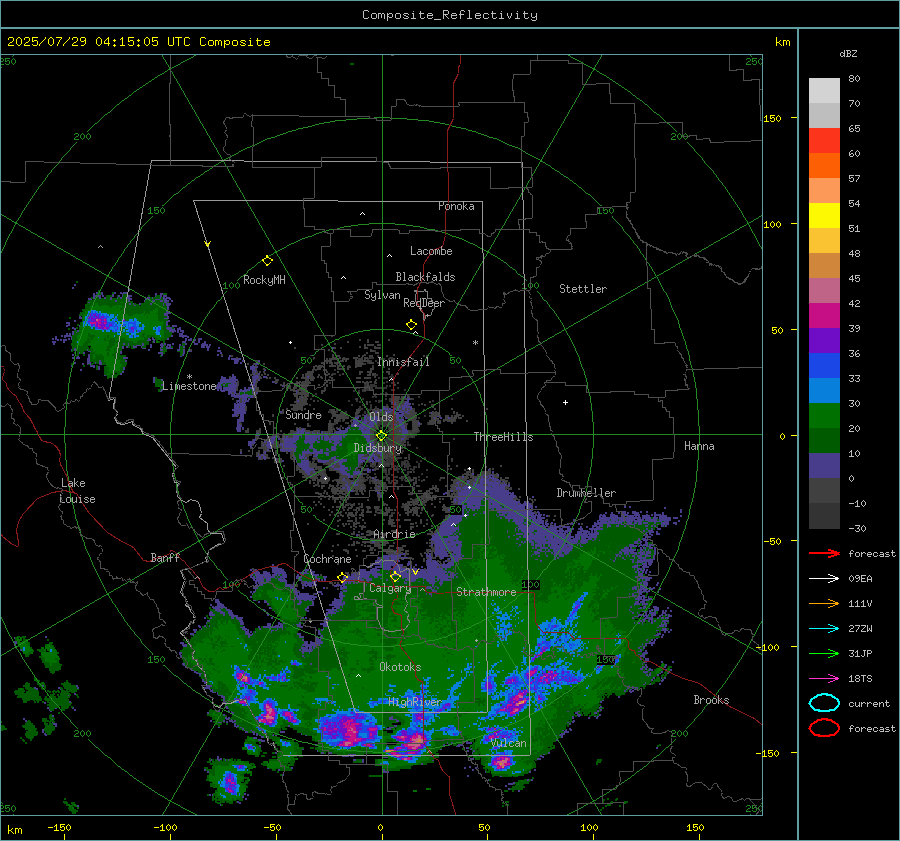This screenshot has width=900, height=841.
Task: Click the 30 dBZ blue color swatch
Action: pyautogui.click(x=824, y=390)
